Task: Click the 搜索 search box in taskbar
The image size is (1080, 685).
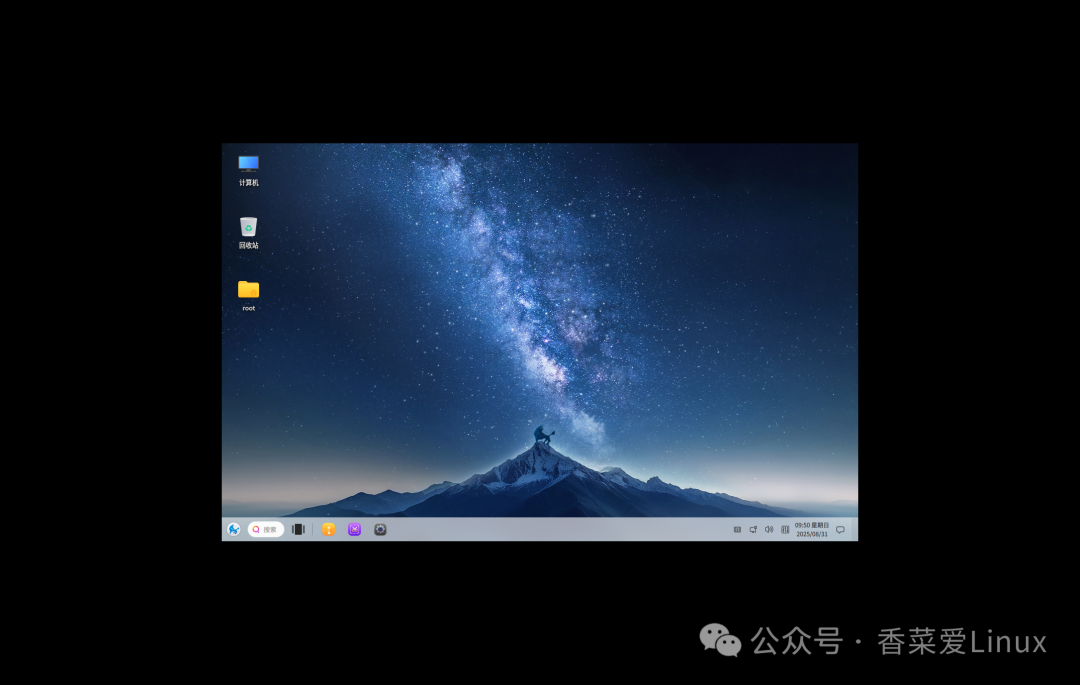Action: pyautogui.click(x=266, y=529)
